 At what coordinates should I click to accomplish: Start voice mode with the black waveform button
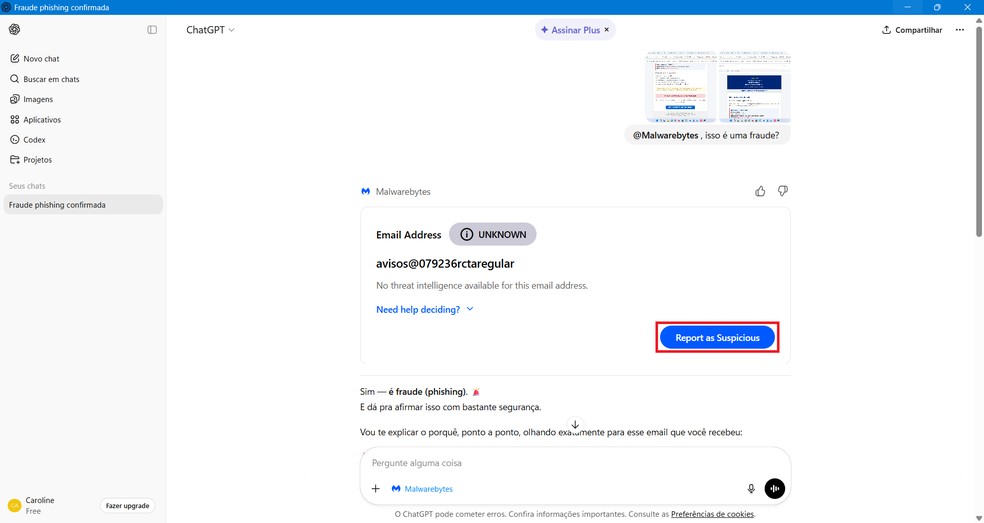(774, 488)
